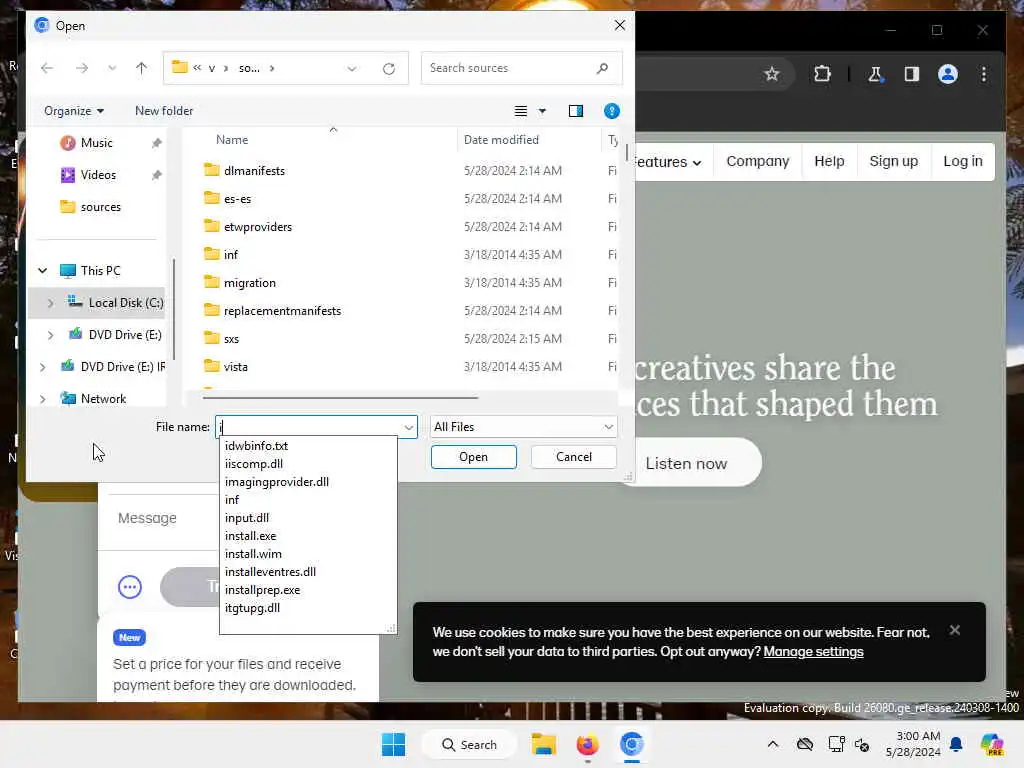Select the etwproviders folder
This screenshot has width=1024, height=768.
257,227
